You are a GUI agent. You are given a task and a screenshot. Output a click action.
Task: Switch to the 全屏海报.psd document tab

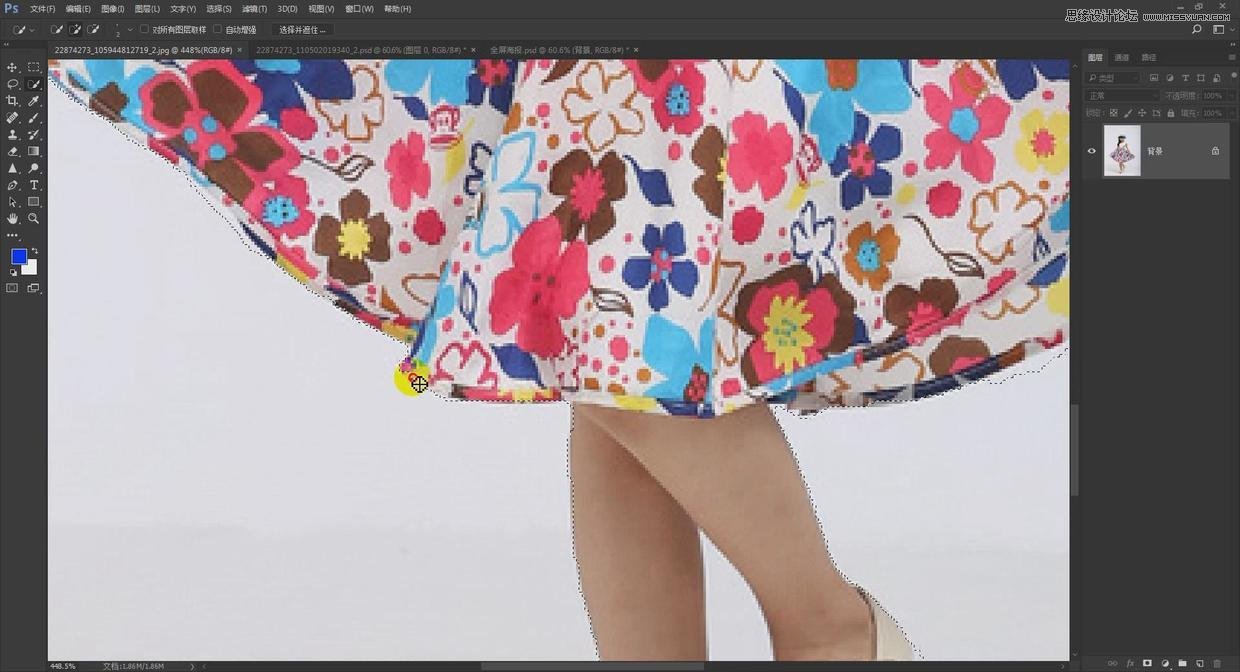tap(556, 49)
